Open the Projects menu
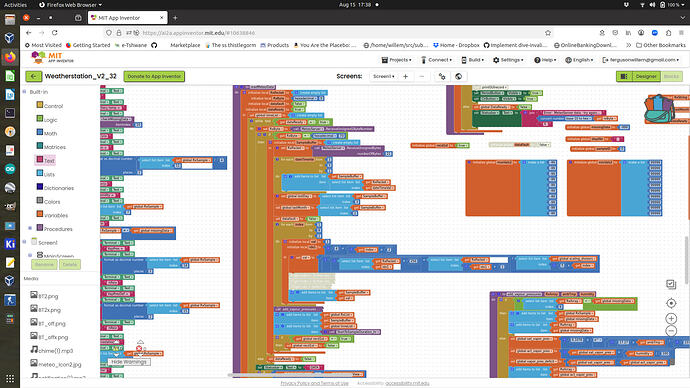690x388 pixels. point(396,60)
